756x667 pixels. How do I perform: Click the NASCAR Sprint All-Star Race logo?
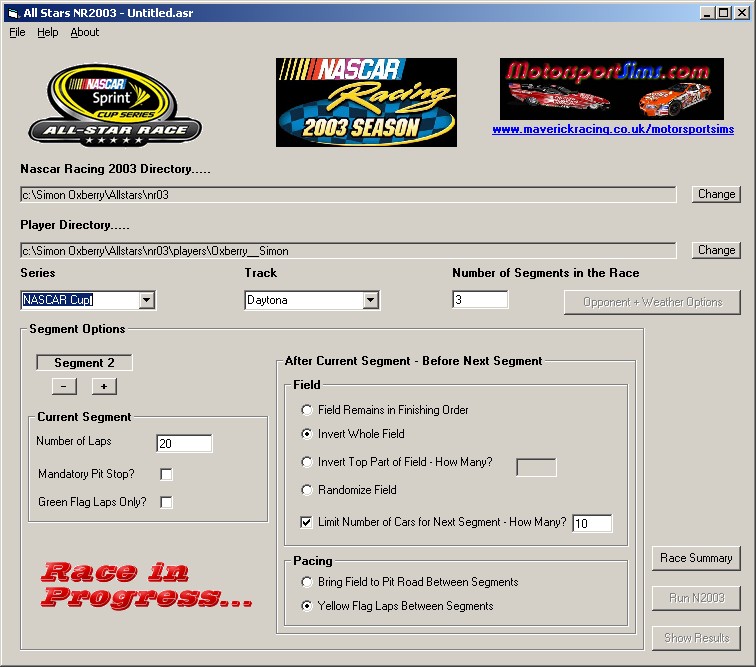coord(115,104)
